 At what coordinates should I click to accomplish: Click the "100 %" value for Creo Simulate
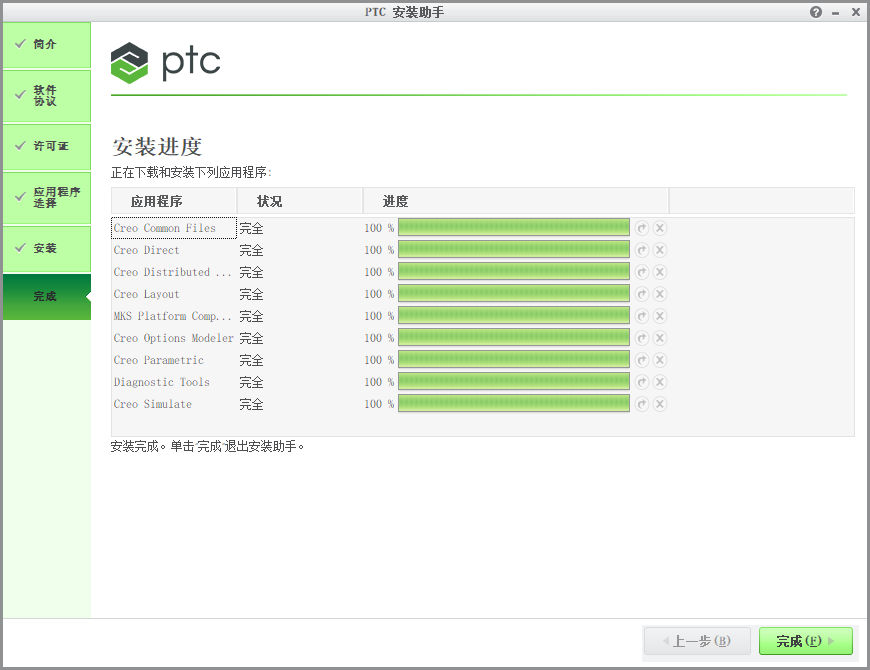(379, 404)
